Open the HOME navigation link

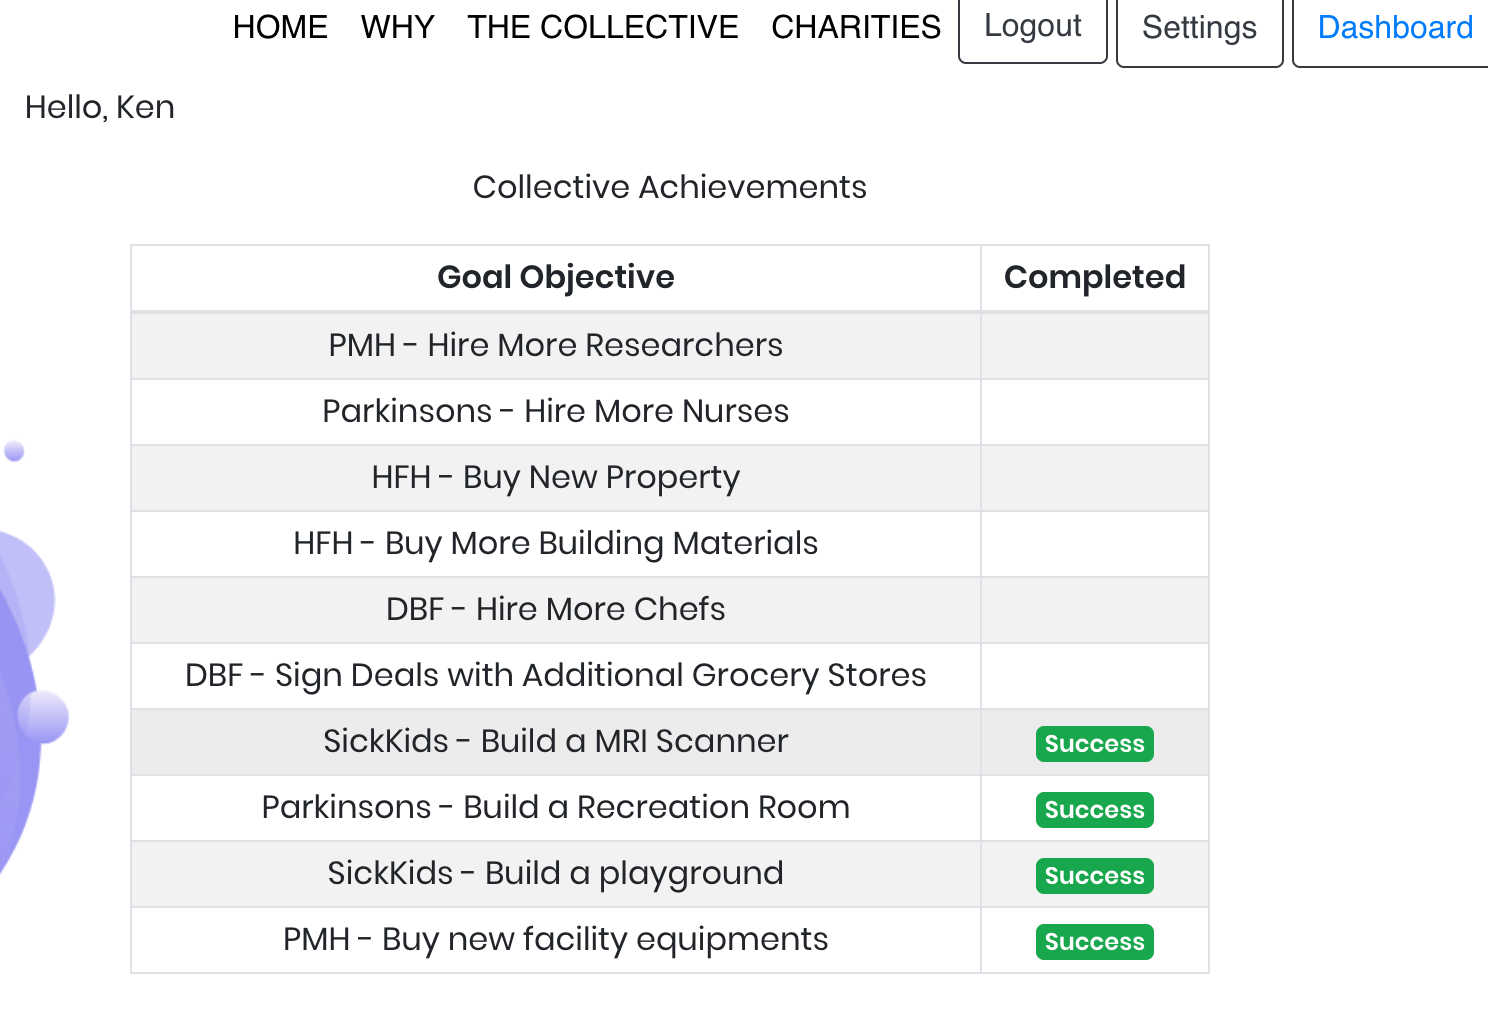coord(280,27)
